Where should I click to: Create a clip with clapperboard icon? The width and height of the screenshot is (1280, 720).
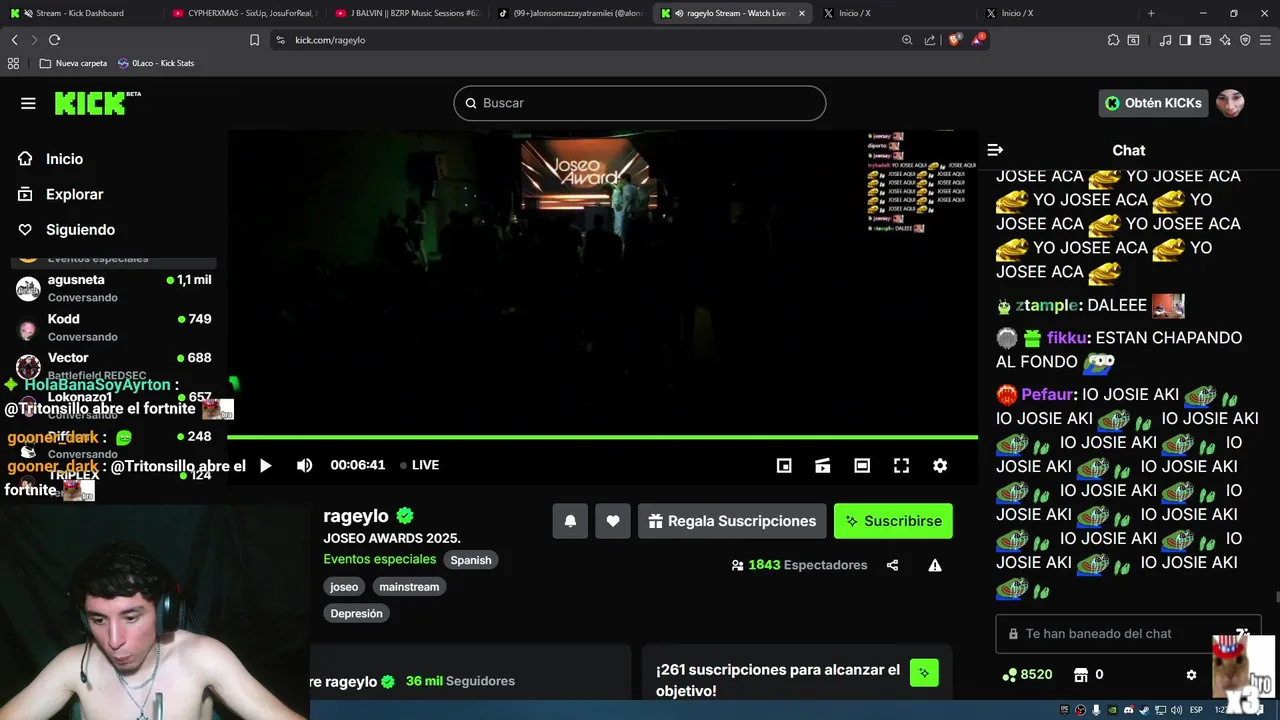[823, 465]
